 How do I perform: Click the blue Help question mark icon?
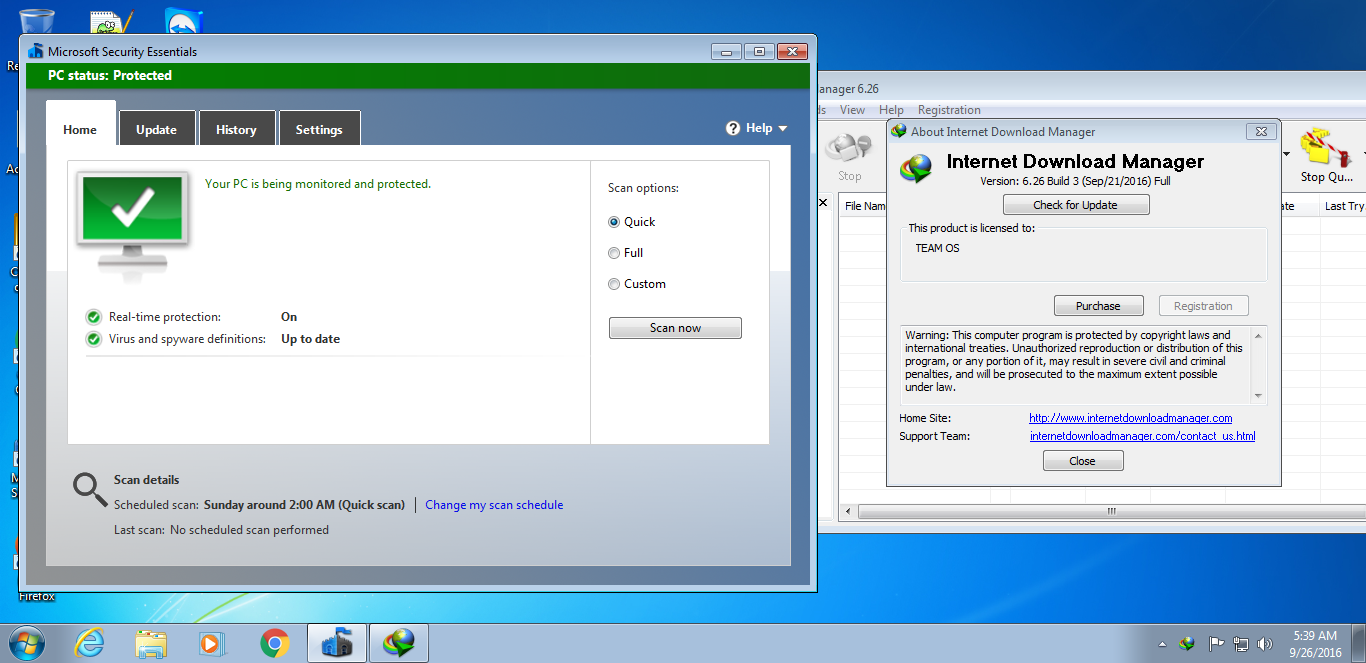tap(733, 128)
